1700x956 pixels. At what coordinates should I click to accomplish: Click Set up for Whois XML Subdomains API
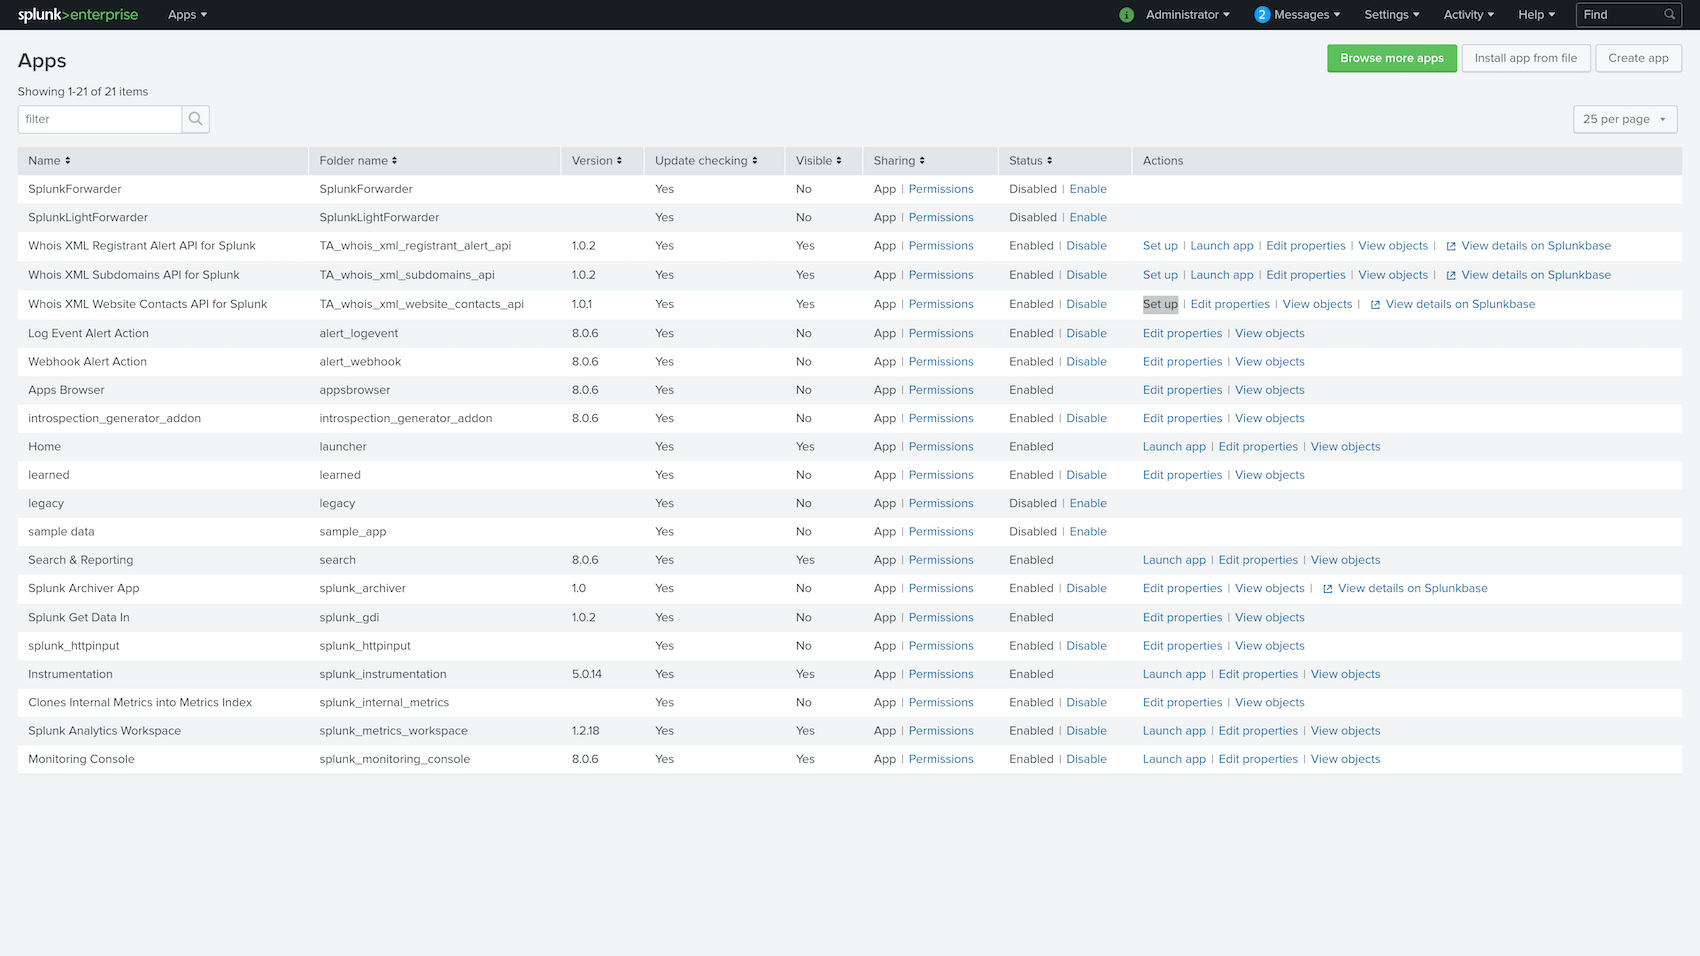click(1160, 275)
